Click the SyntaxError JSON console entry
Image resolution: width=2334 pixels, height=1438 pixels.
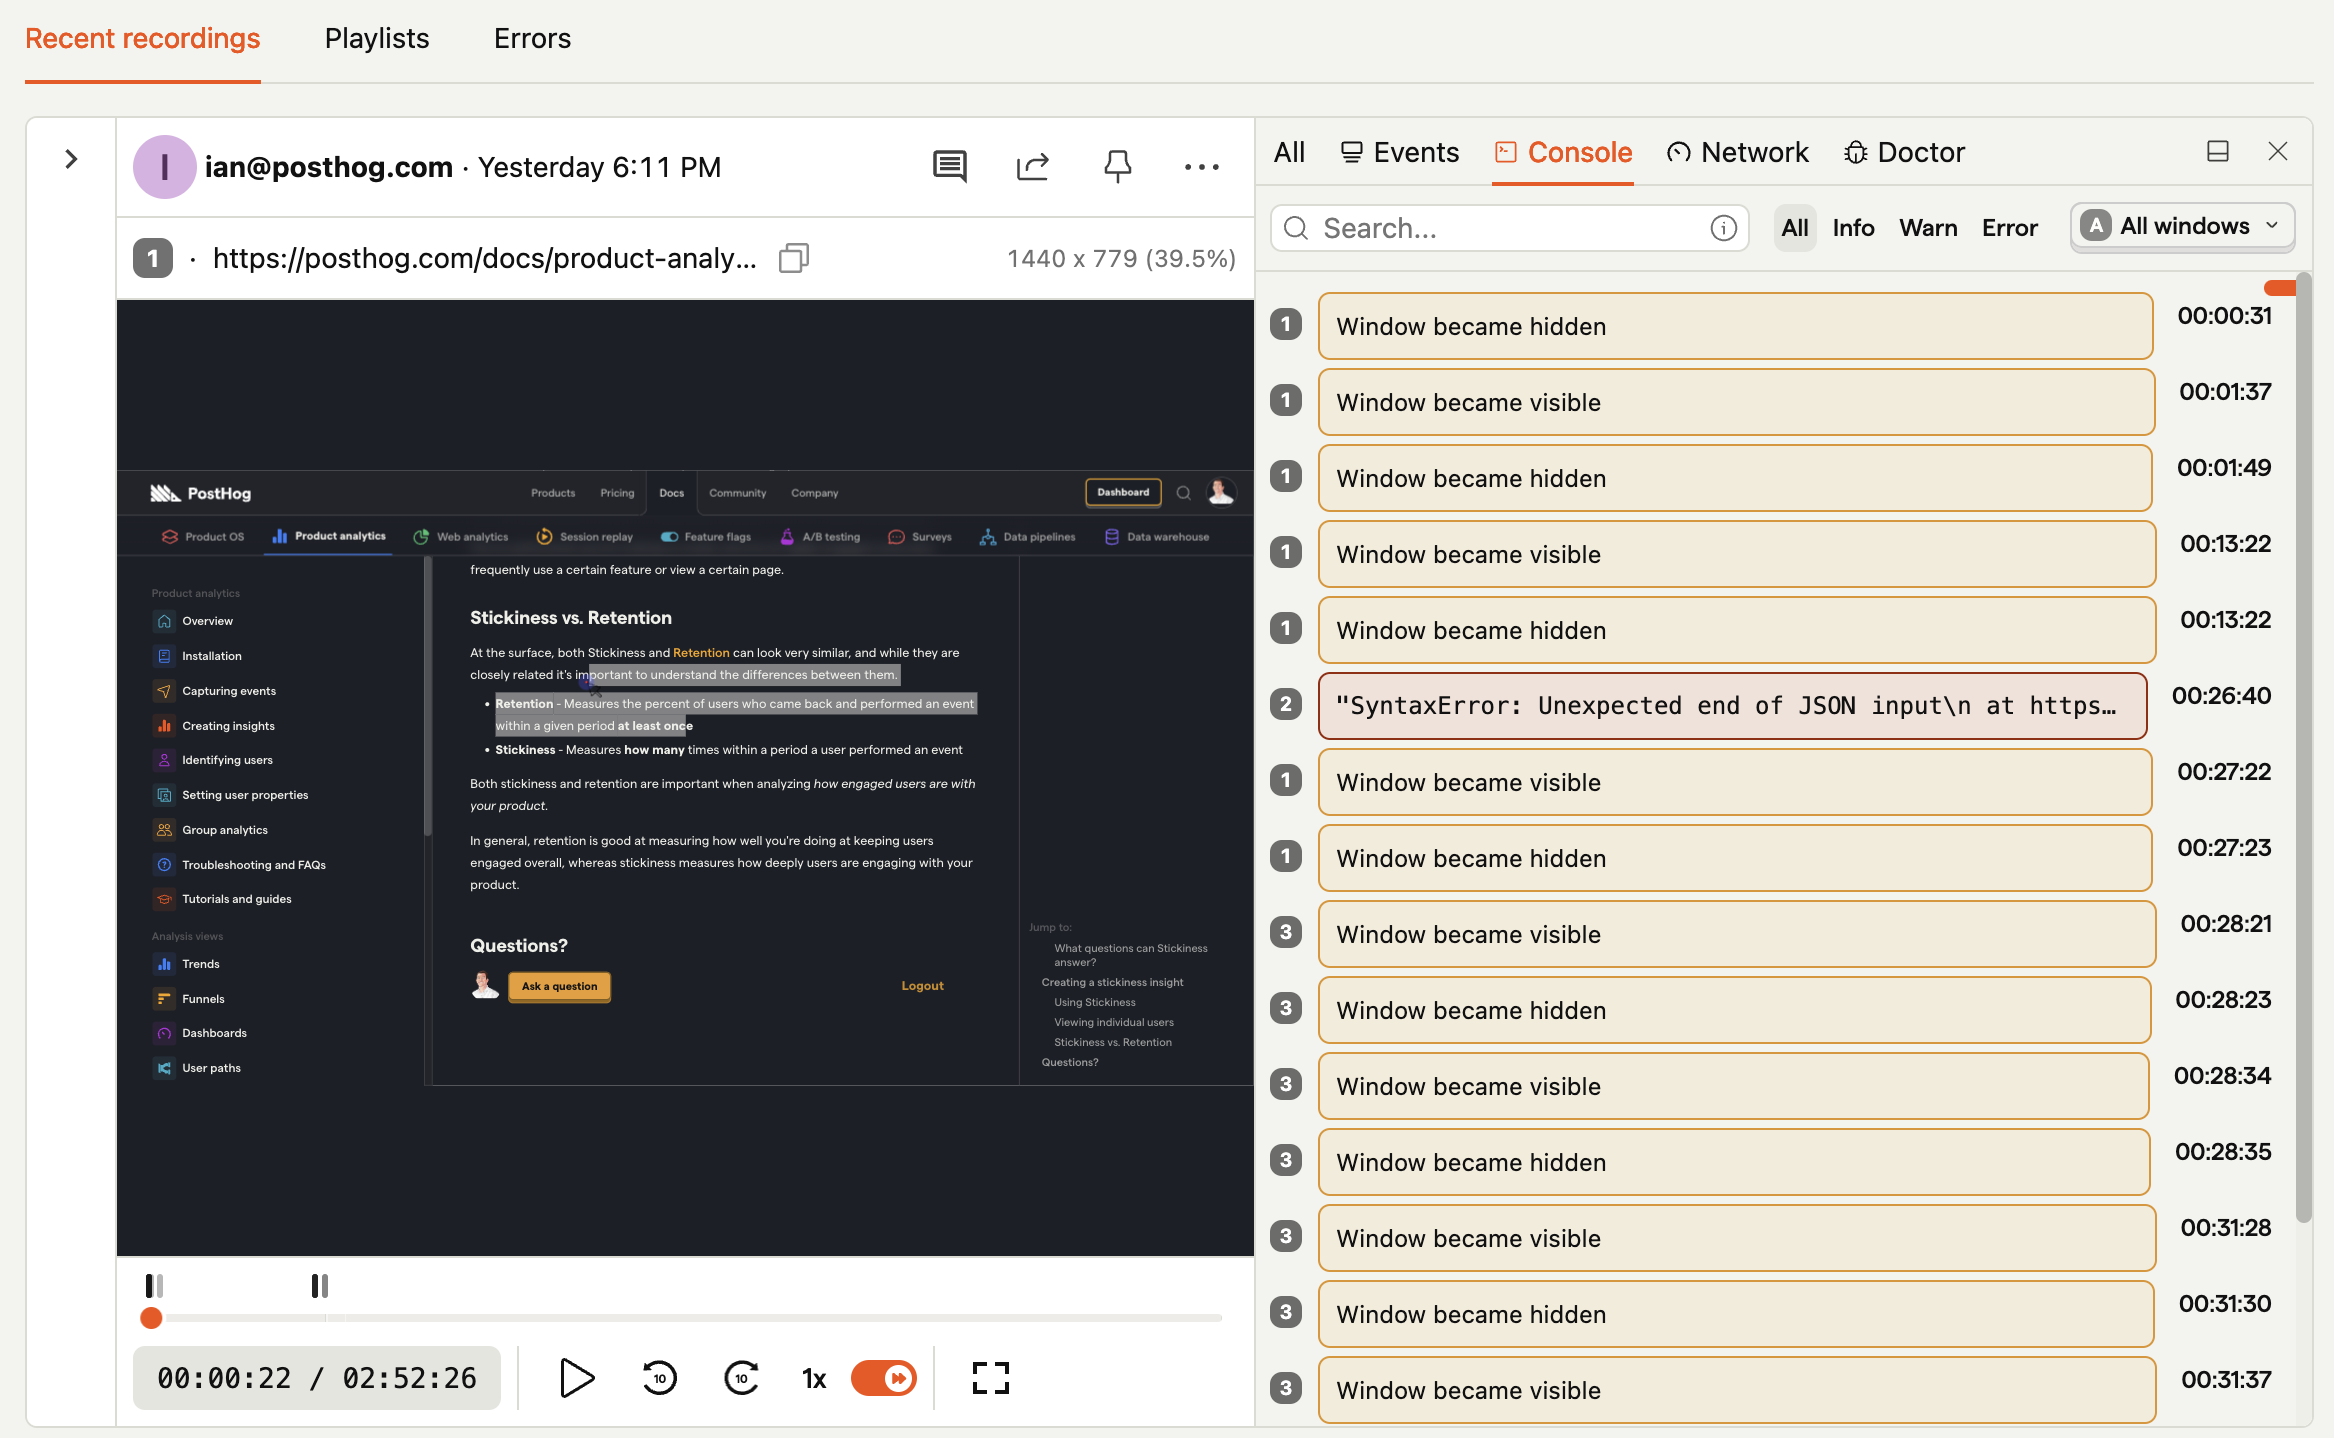[x=1732, y=705]
